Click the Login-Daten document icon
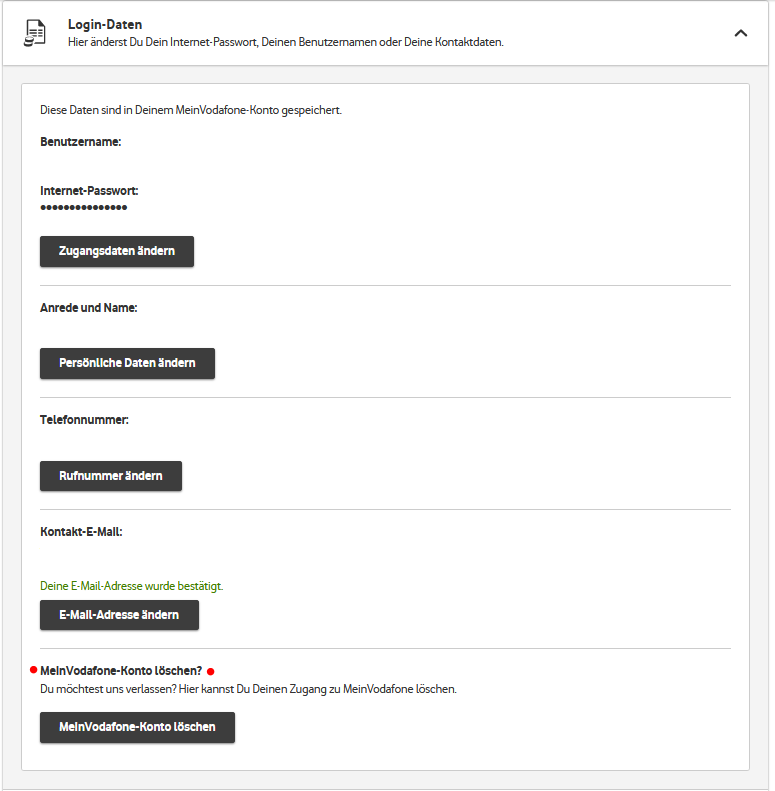The width and height of the screenshot is (775, 791). click(x=36, y=33)
